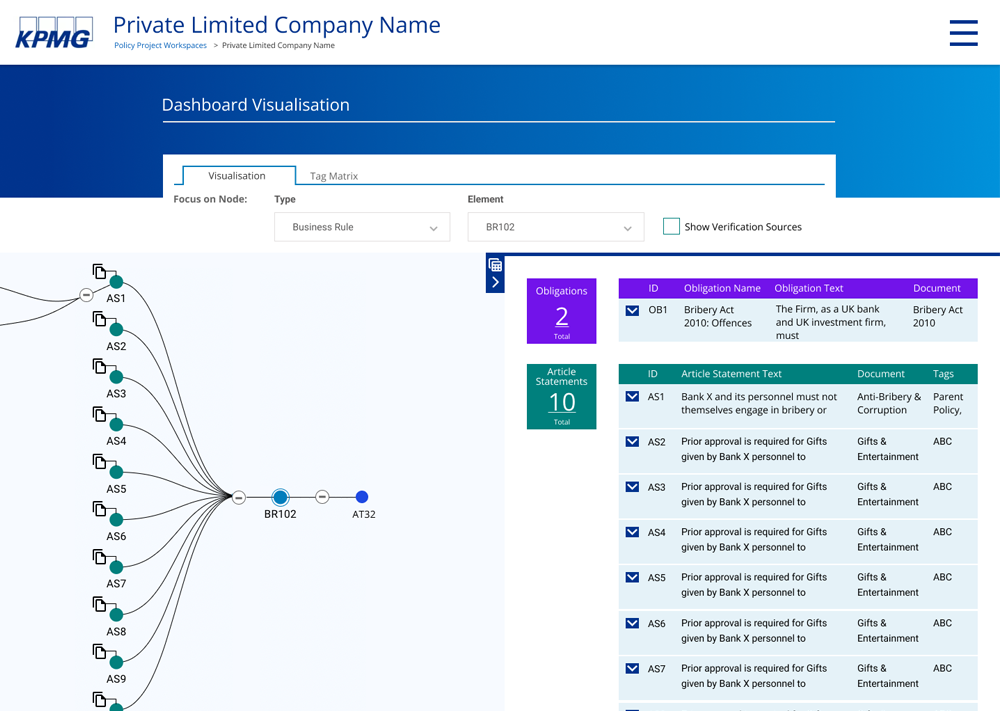Click the KPMG logo

pyautogui.click(x=54, y=33)
